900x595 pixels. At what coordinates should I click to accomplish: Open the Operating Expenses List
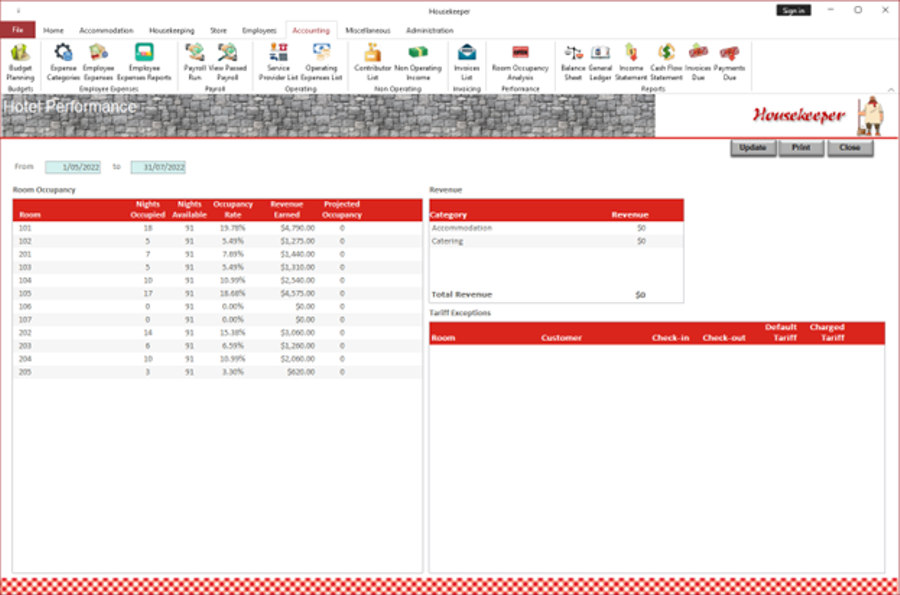pos(321,62)
